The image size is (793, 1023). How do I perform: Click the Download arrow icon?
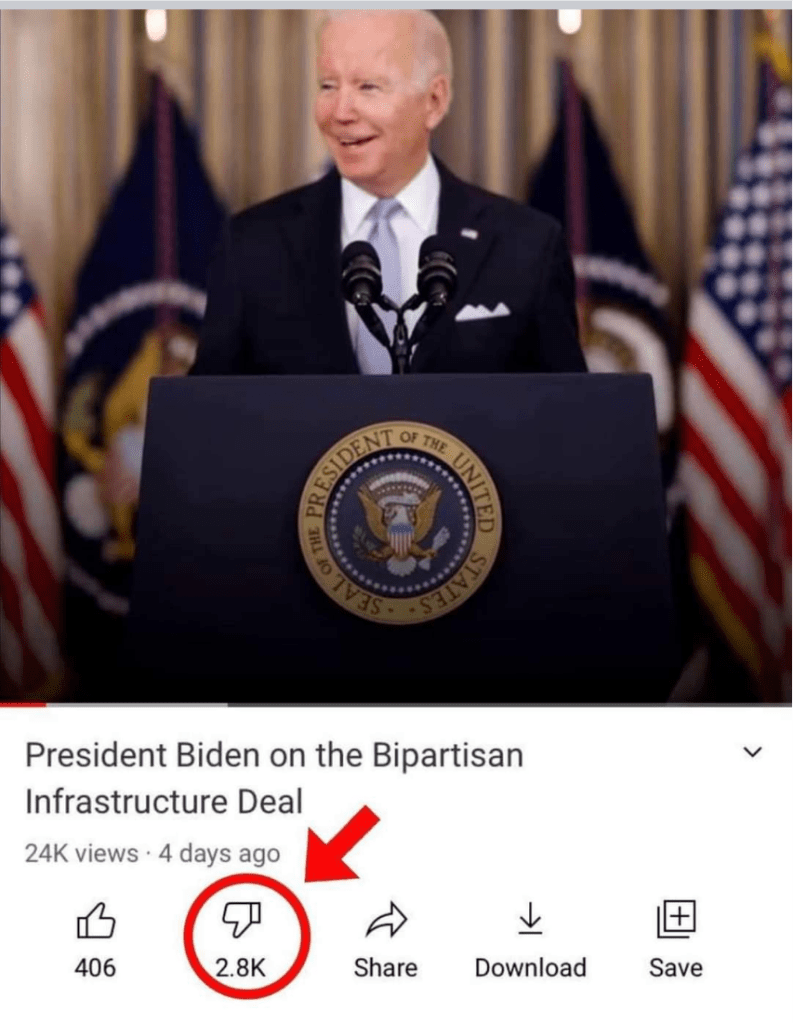[530, 919]
